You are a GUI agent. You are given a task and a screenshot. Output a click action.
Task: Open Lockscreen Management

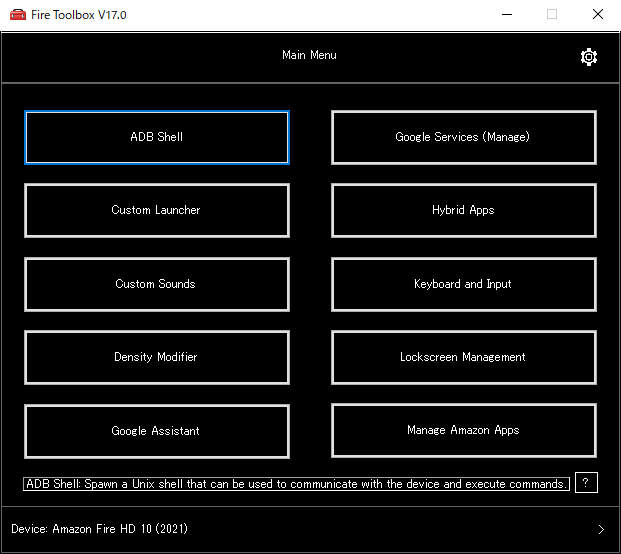click(x=464, y=357)
